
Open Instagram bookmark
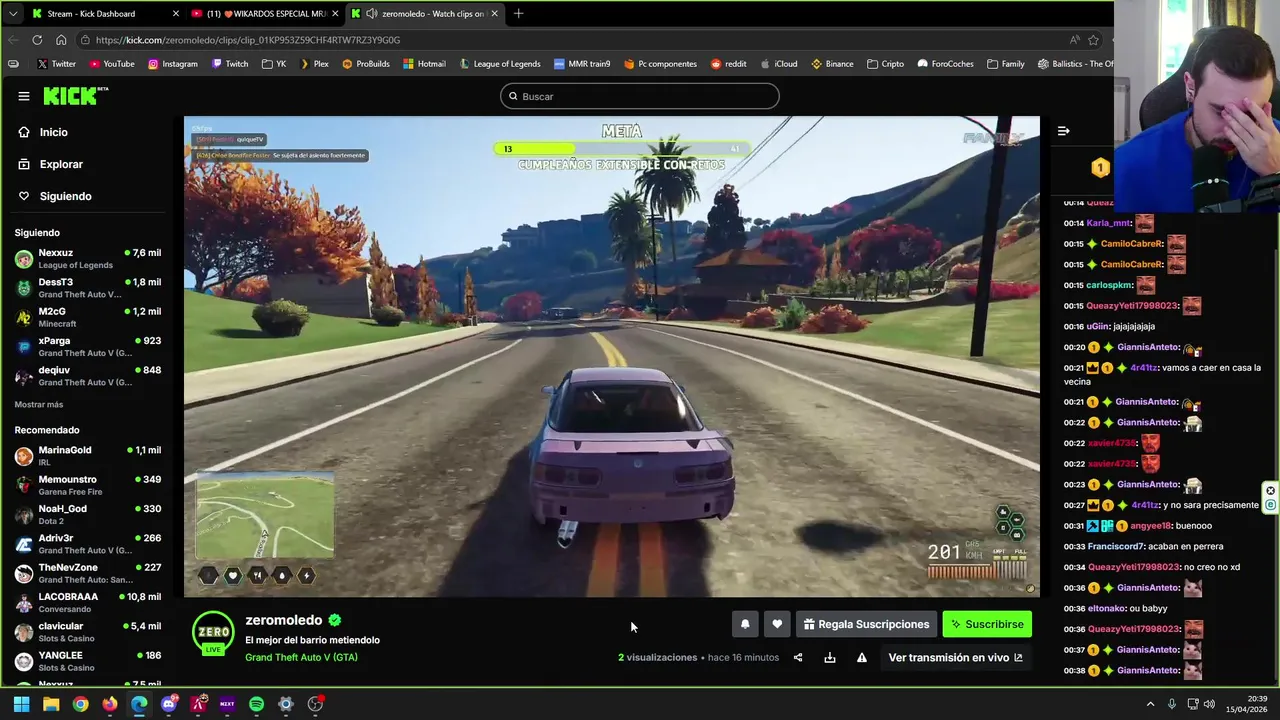pyautogui.click(x=173, y=64)
